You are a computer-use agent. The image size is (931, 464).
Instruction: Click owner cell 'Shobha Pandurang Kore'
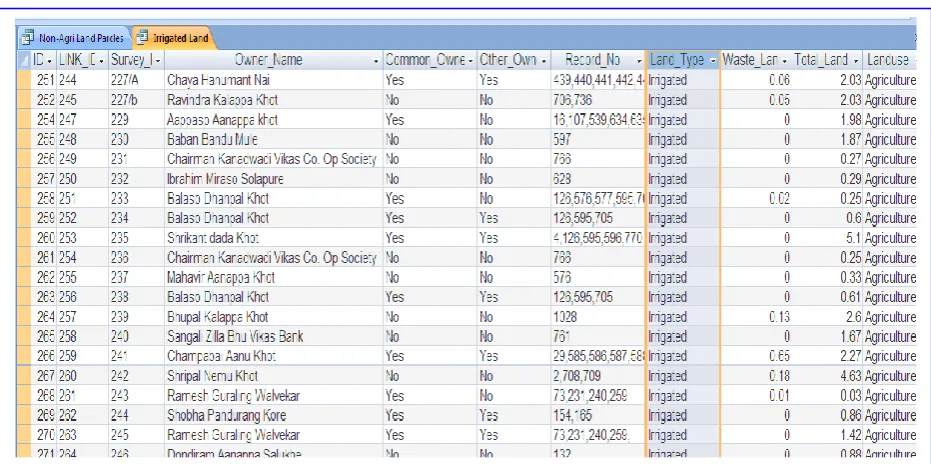point(274,415)
